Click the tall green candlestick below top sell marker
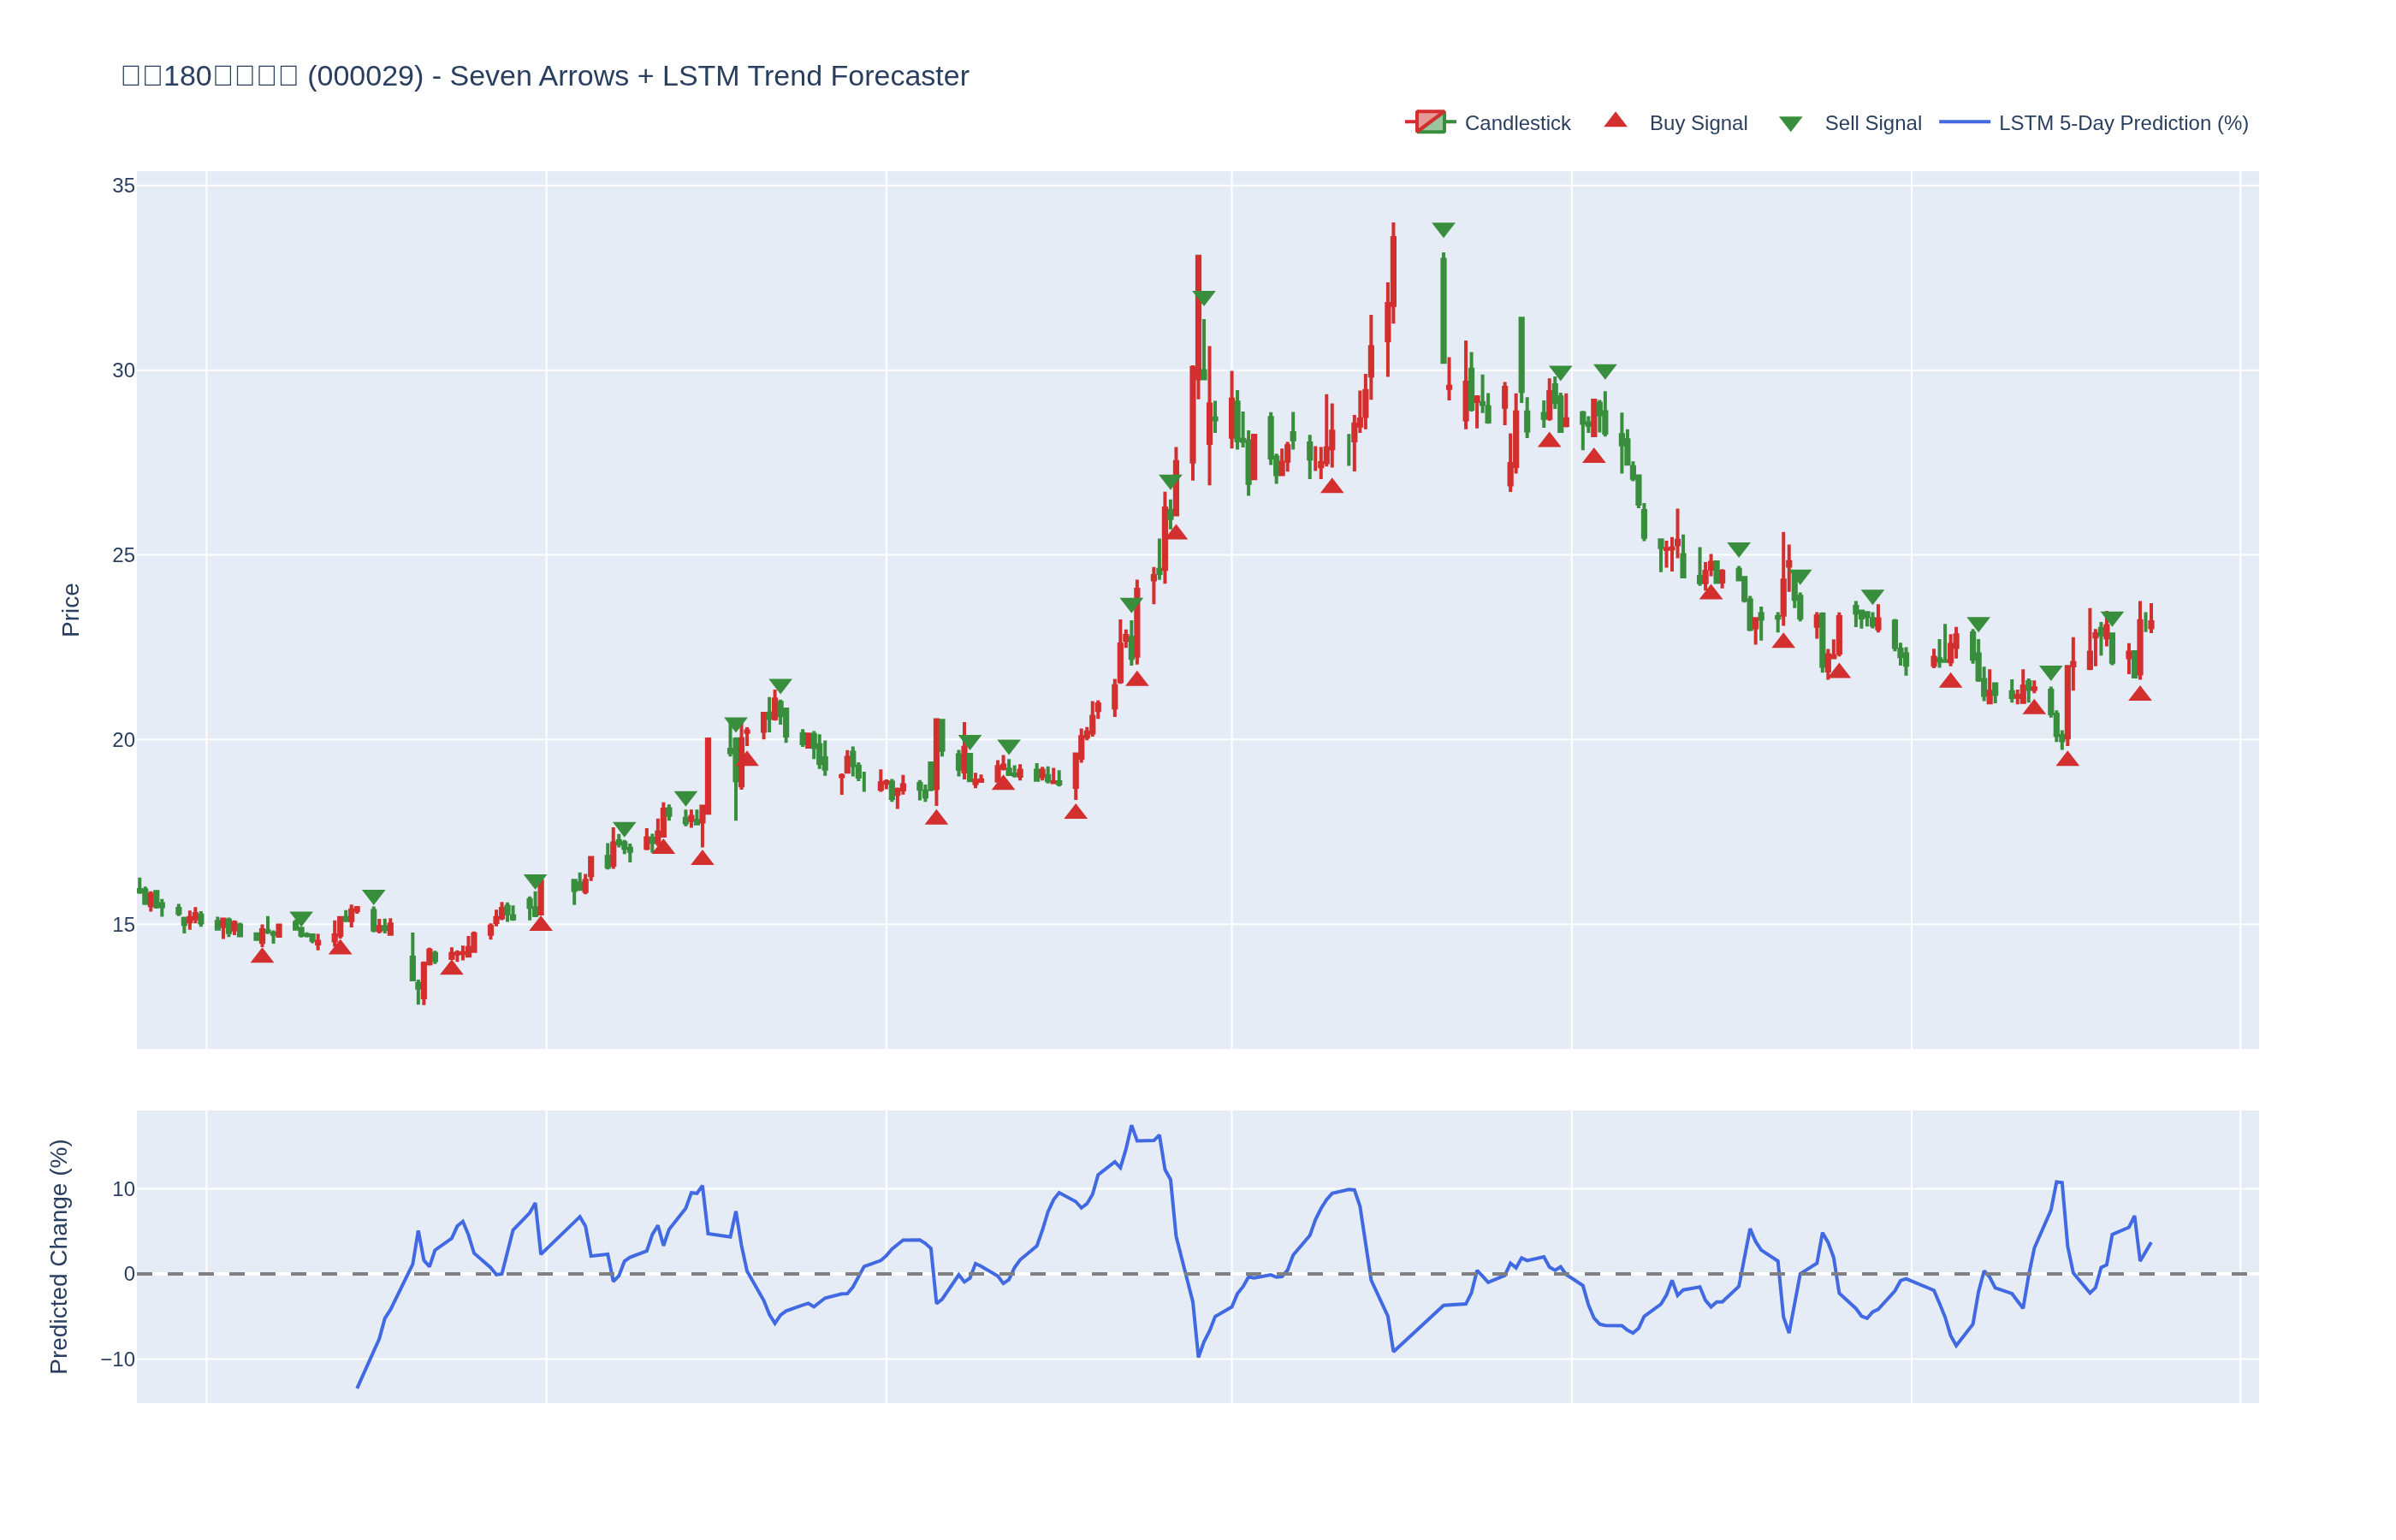2396x1540 pixels. [x=1443, y=310]
